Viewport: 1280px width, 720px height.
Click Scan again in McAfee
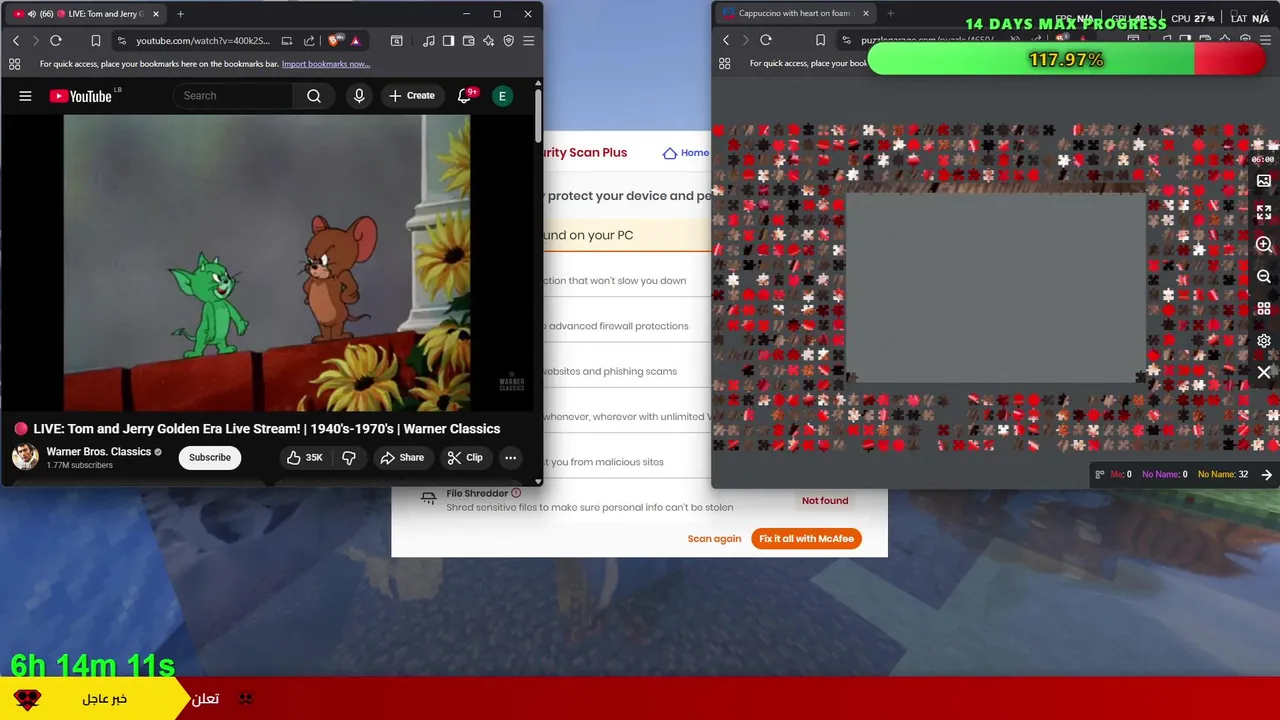pyautogui.click(x=714, y=539)
